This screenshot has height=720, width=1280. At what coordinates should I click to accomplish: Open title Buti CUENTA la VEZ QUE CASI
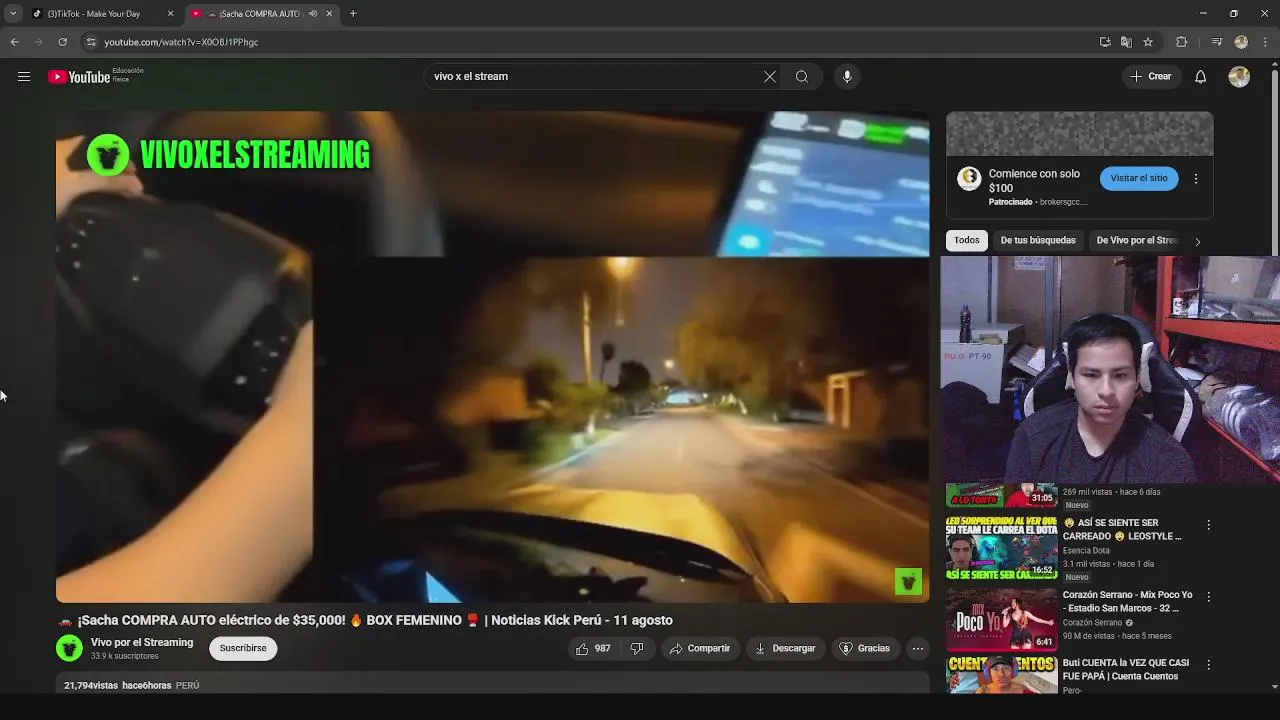[1126, 669]
